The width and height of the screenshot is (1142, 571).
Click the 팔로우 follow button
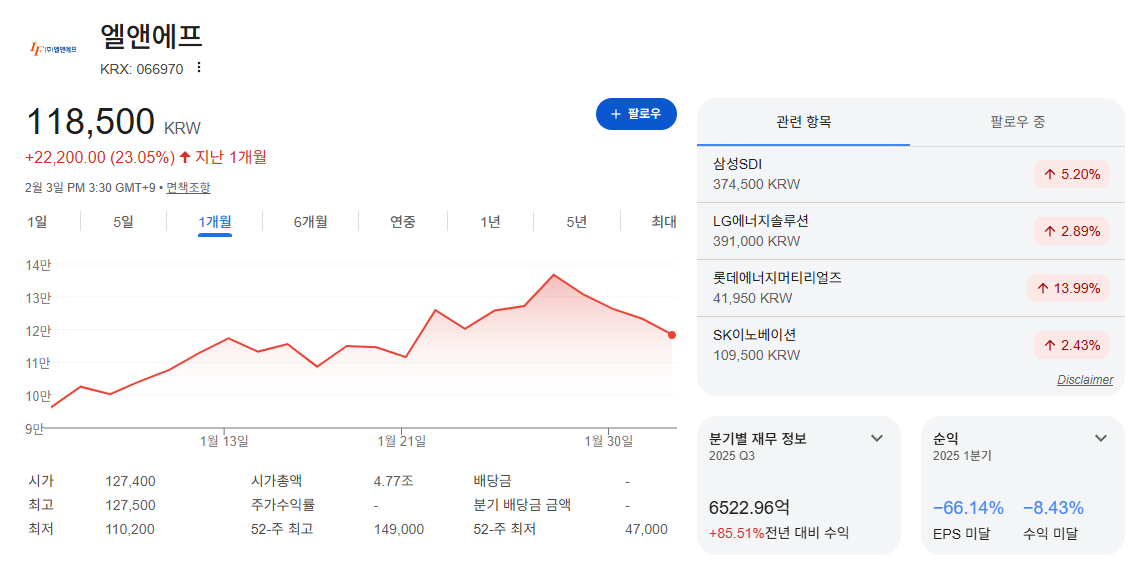[637, 114]
